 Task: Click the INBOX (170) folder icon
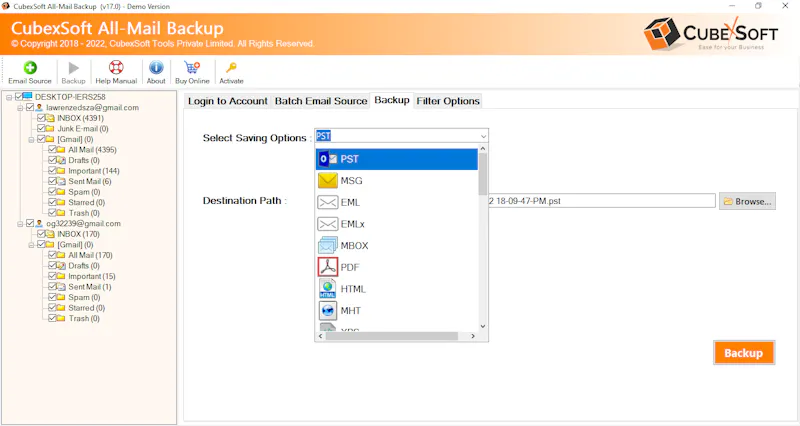coord(50,234)
